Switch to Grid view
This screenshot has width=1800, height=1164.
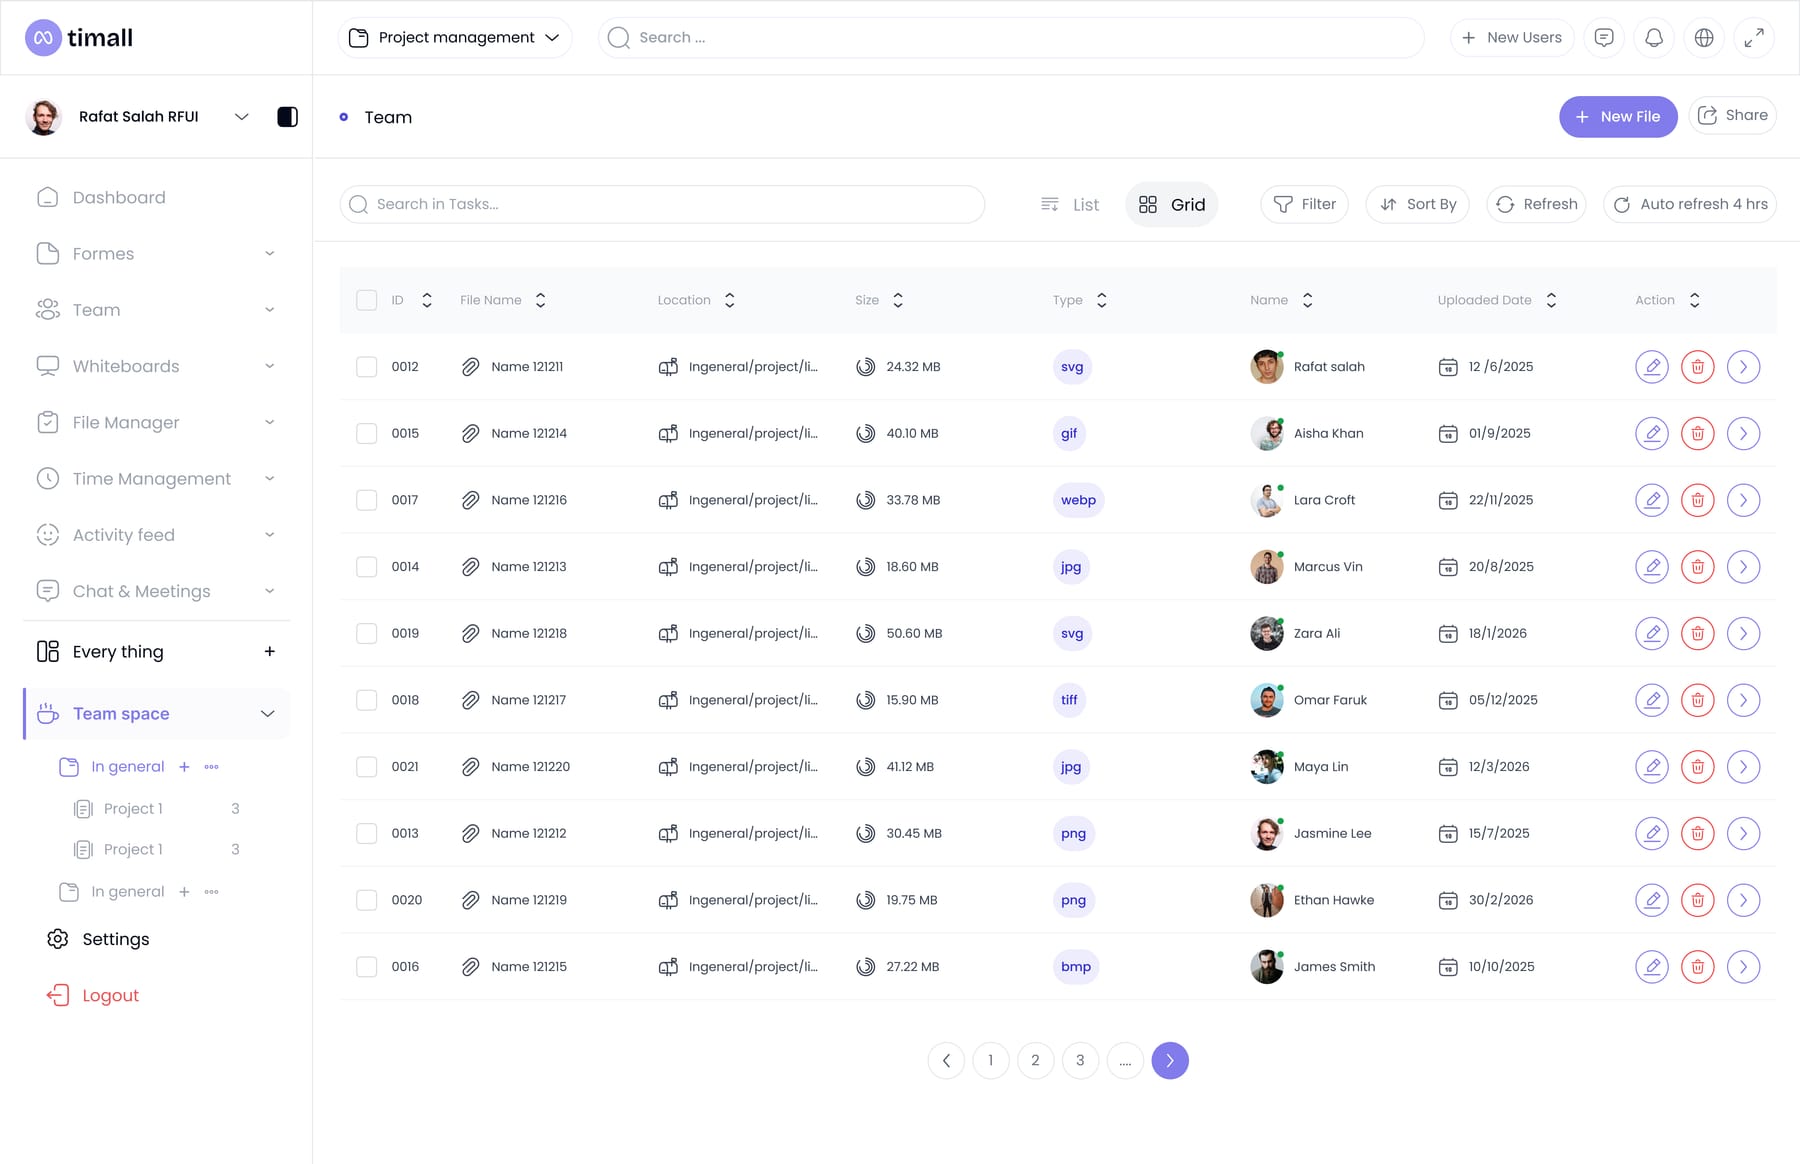pyautogui.click(x=1172, y=205)
